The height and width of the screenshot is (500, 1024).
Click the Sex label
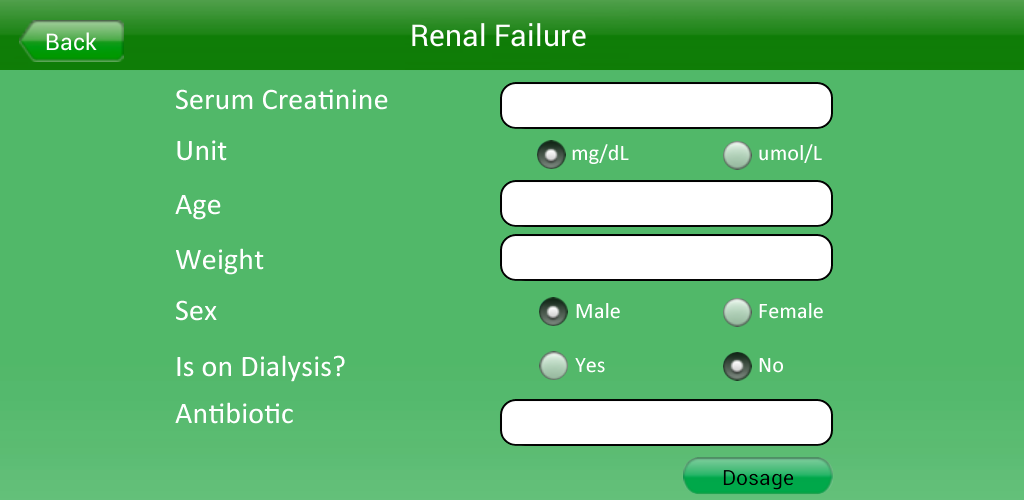coord(196,311)
